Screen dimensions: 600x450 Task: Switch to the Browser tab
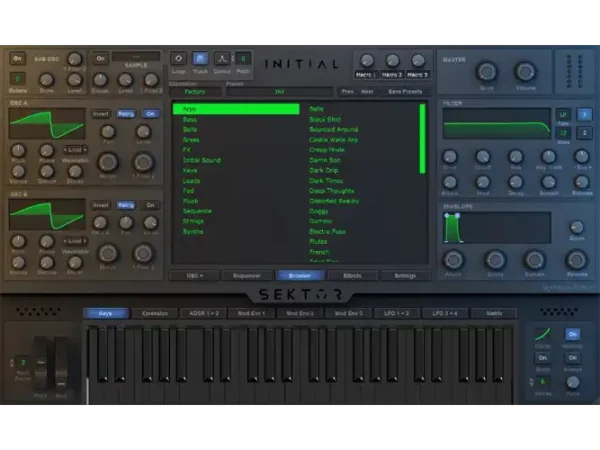(x=300, y=276)
